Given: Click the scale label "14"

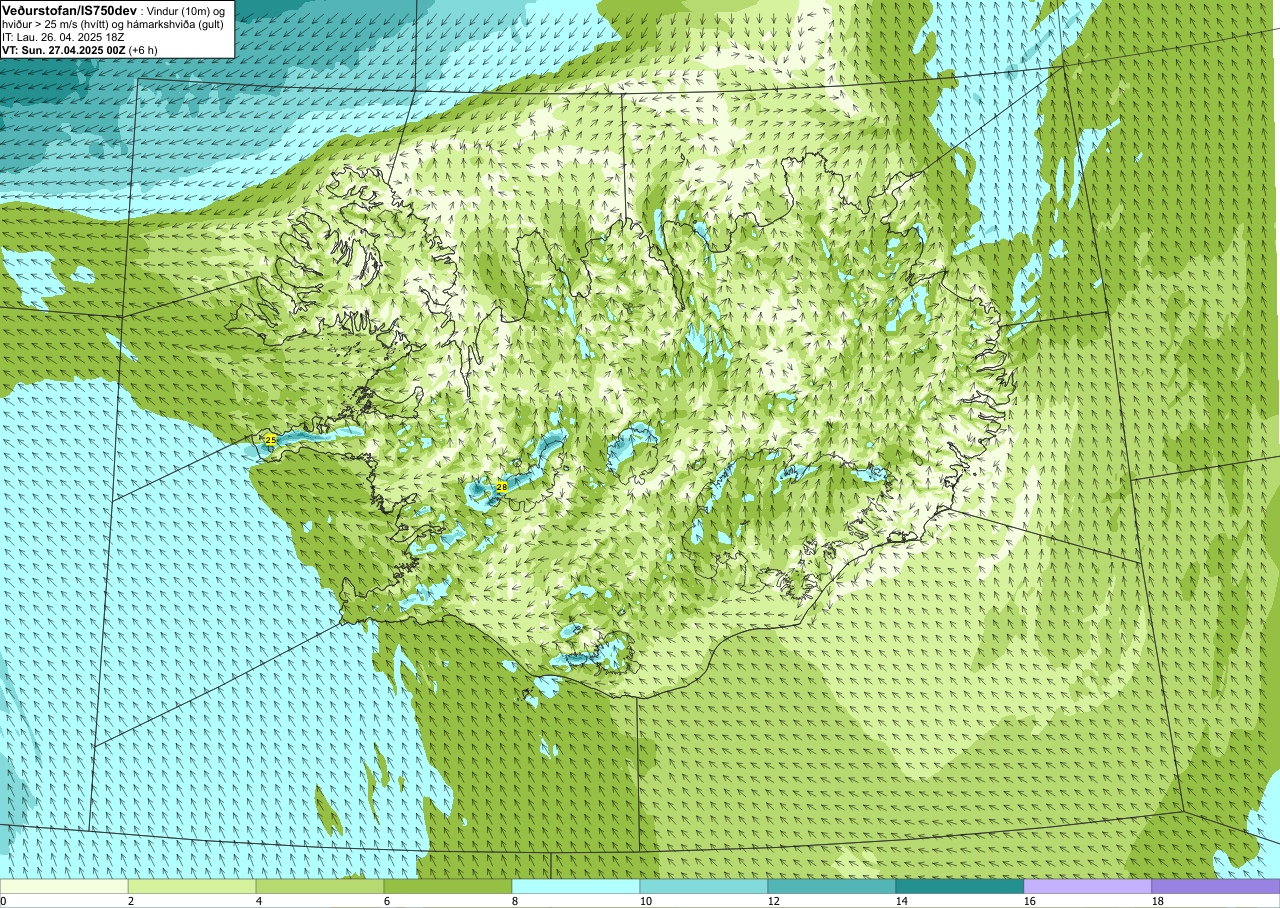Looking at the screenshot, I should pos(902,901).
